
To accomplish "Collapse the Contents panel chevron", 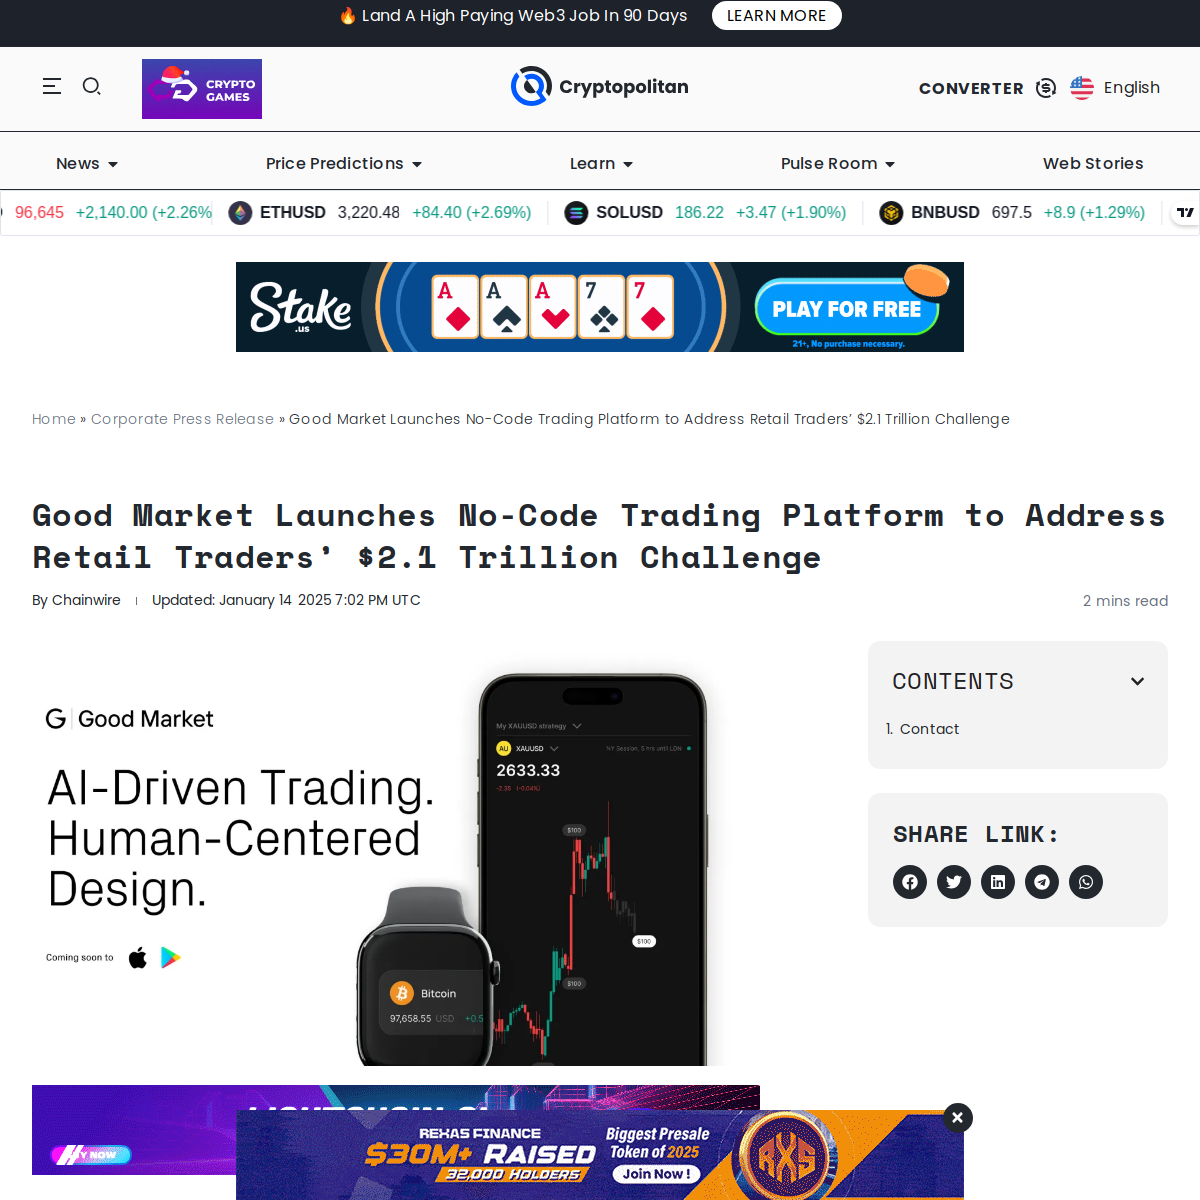I will 1137,681.
